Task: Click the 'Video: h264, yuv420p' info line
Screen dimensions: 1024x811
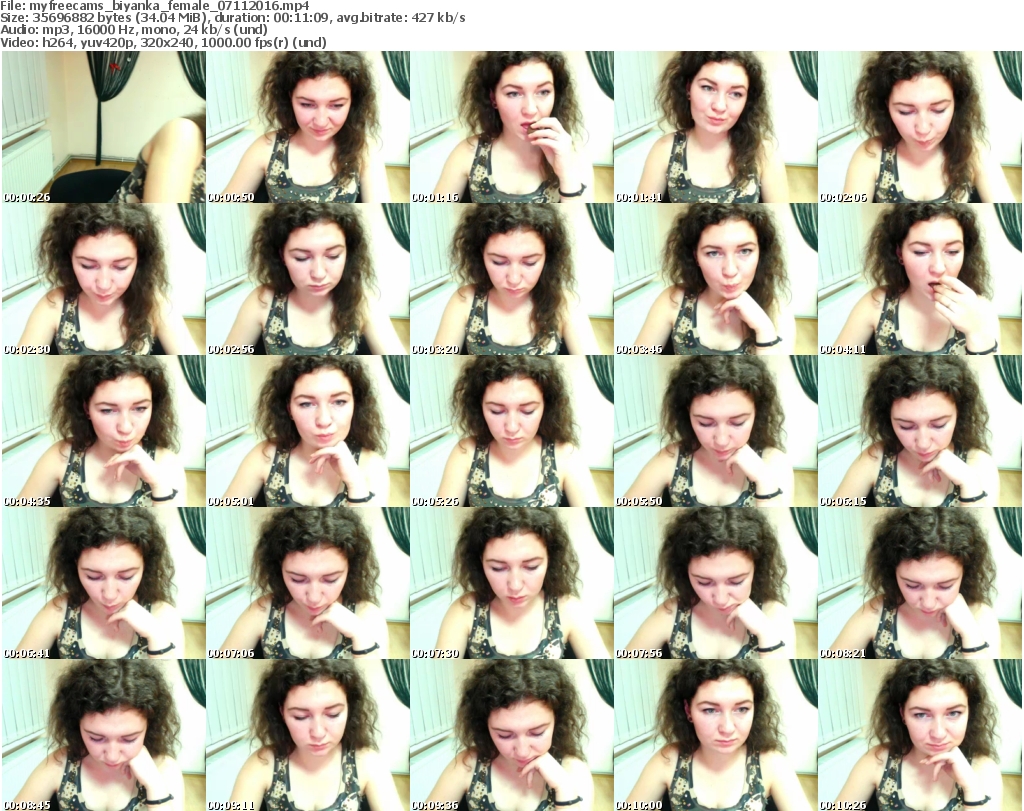Action: [x=163, y=42]
